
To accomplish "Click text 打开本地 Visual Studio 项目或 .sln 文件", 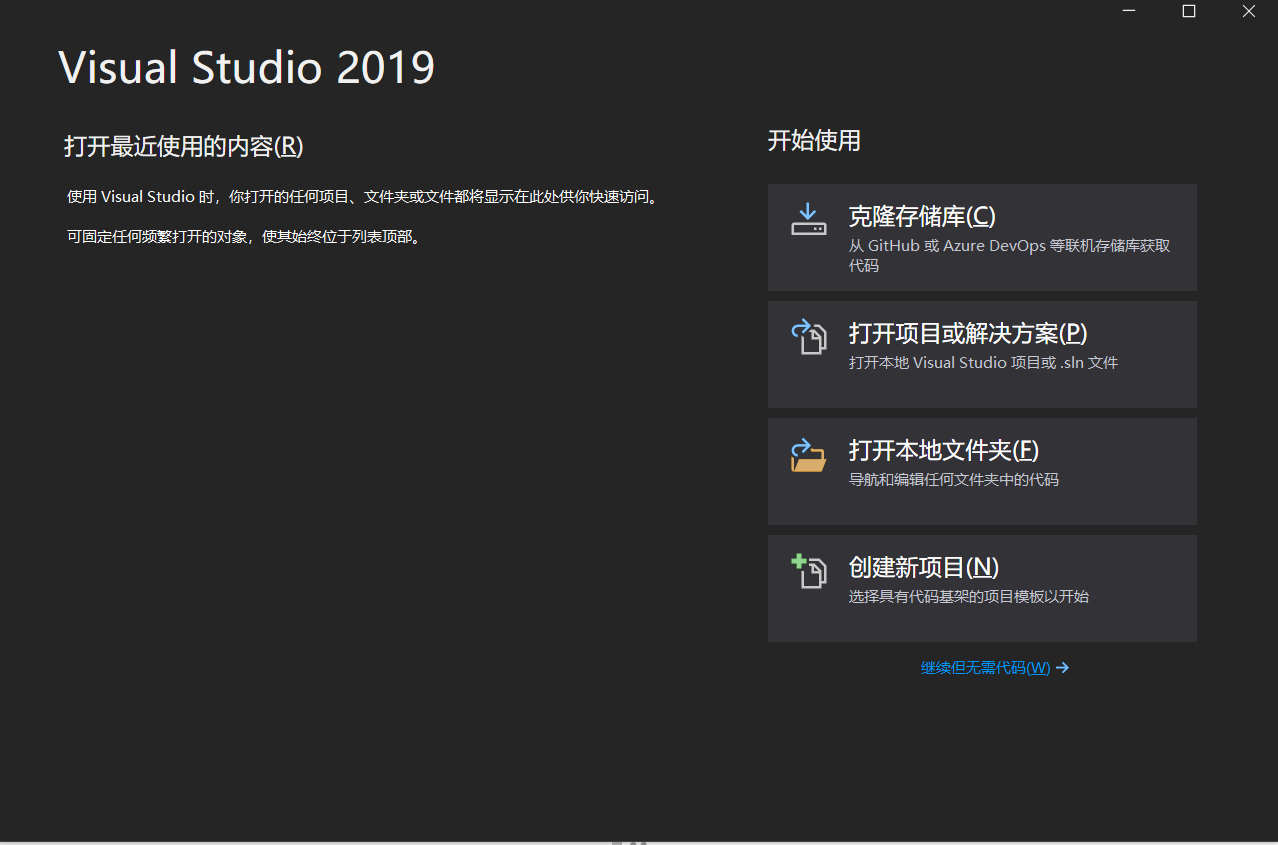I will [983, 362].
